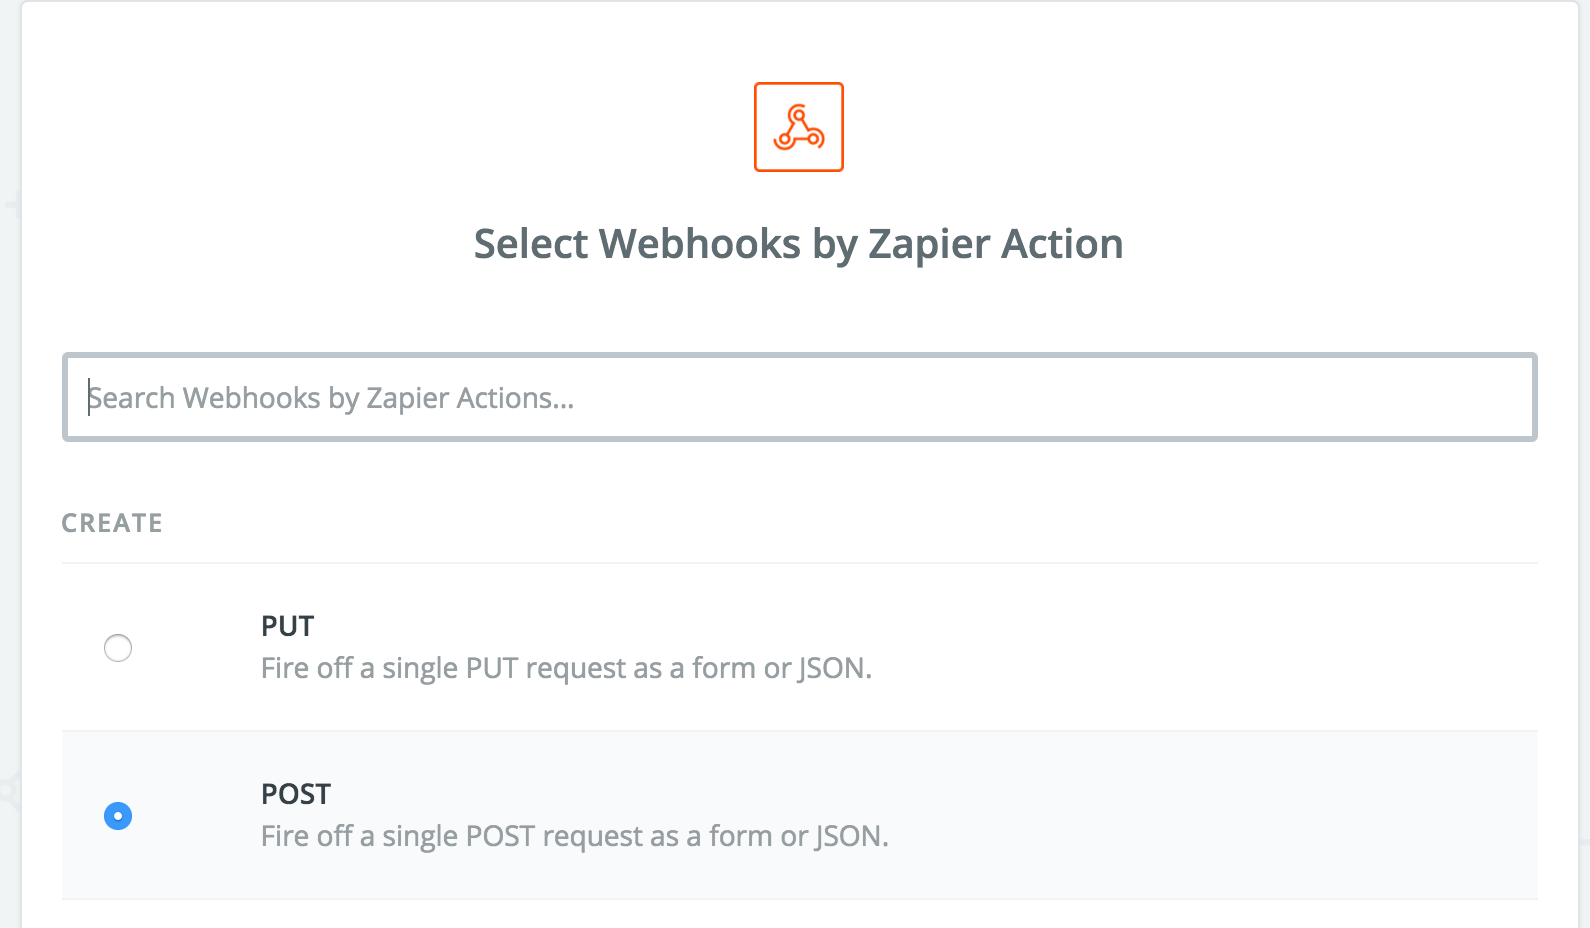Select the PUT radio button
Viewport: 1590px width, 928px height.
(x=118, y=648)
